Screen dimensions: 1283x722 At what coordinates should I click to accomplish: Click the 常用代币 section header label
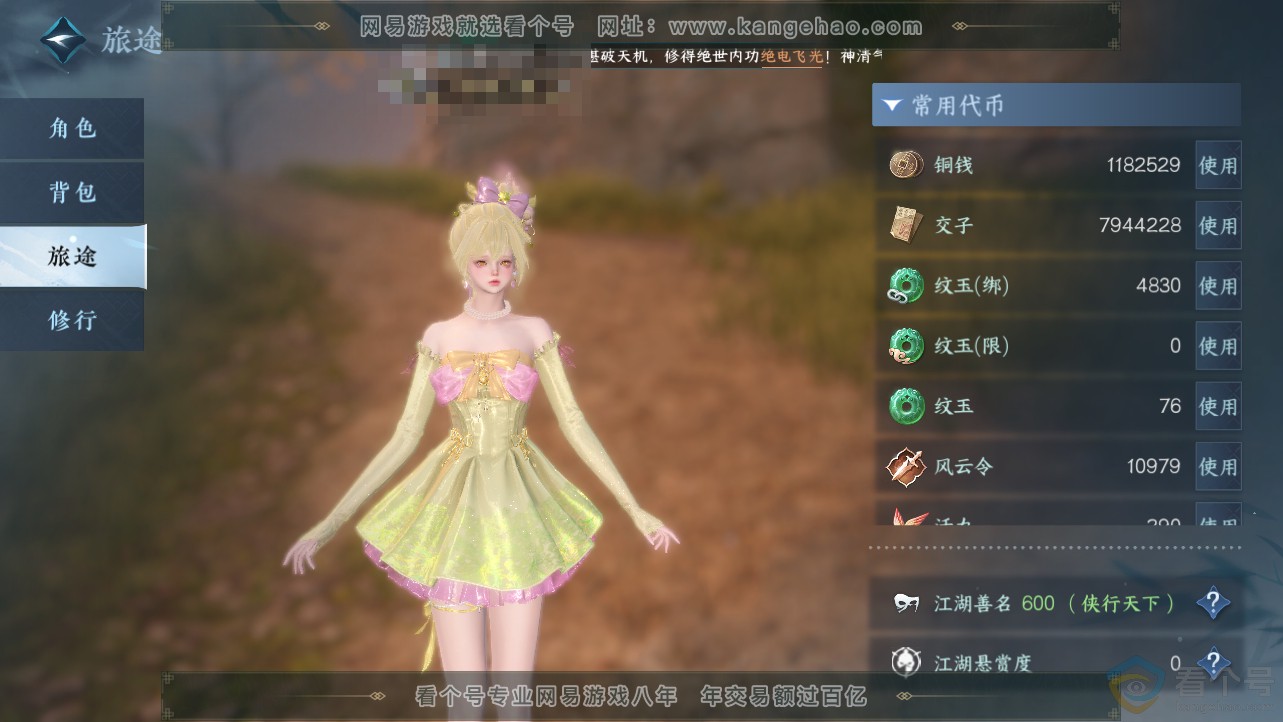pos(958,105)
